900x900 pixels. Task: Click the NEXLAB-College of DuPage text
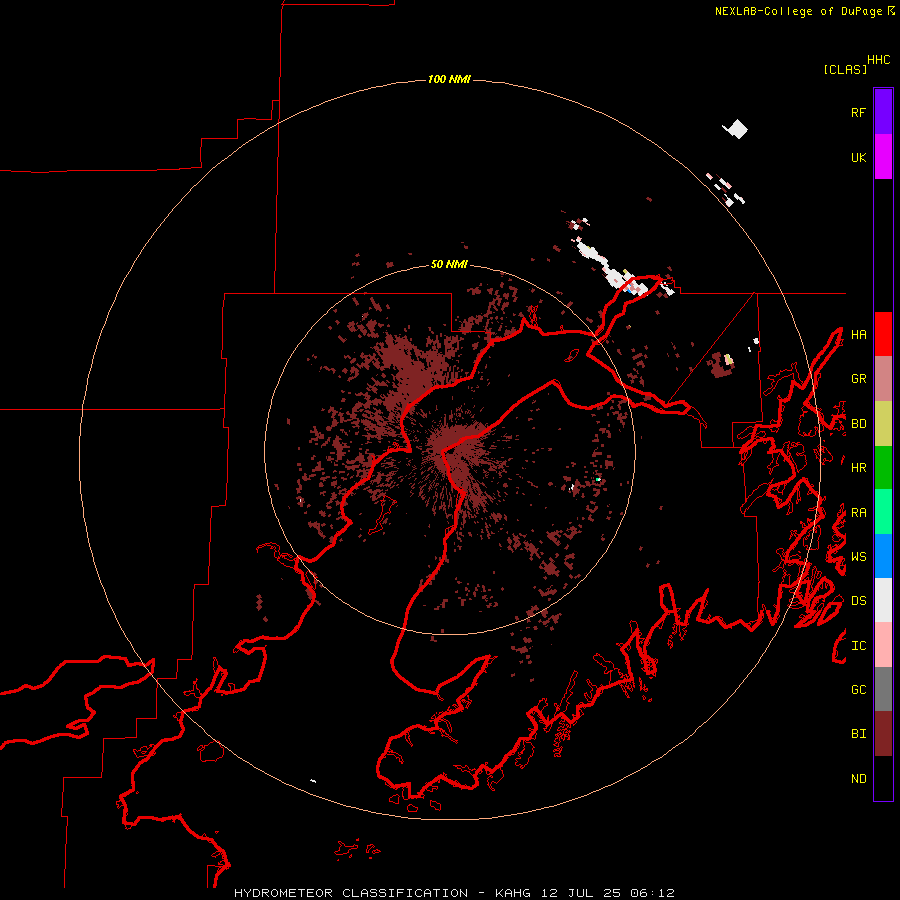[798, 11]
